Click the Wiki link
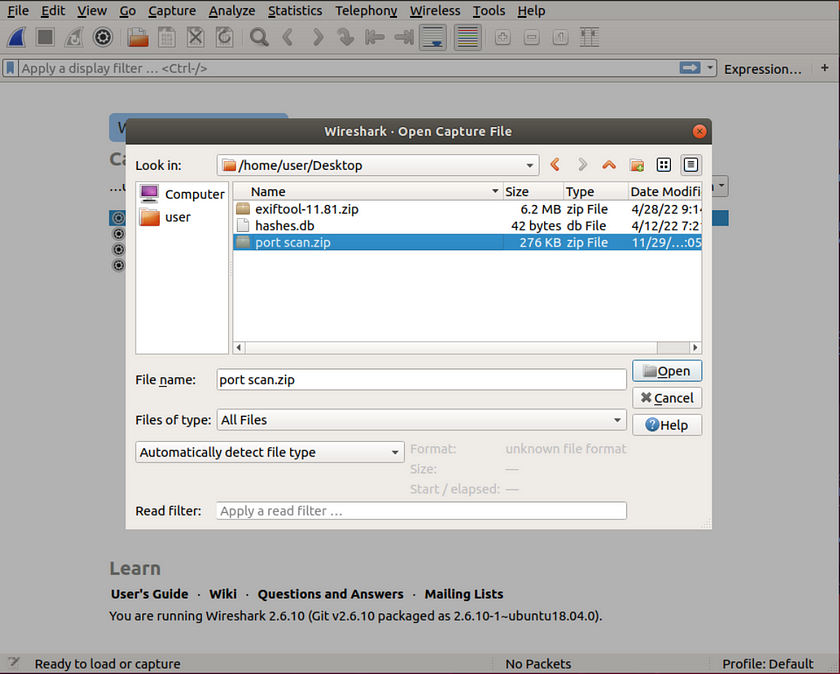This screenshot has height=674, width=840. 223,594
